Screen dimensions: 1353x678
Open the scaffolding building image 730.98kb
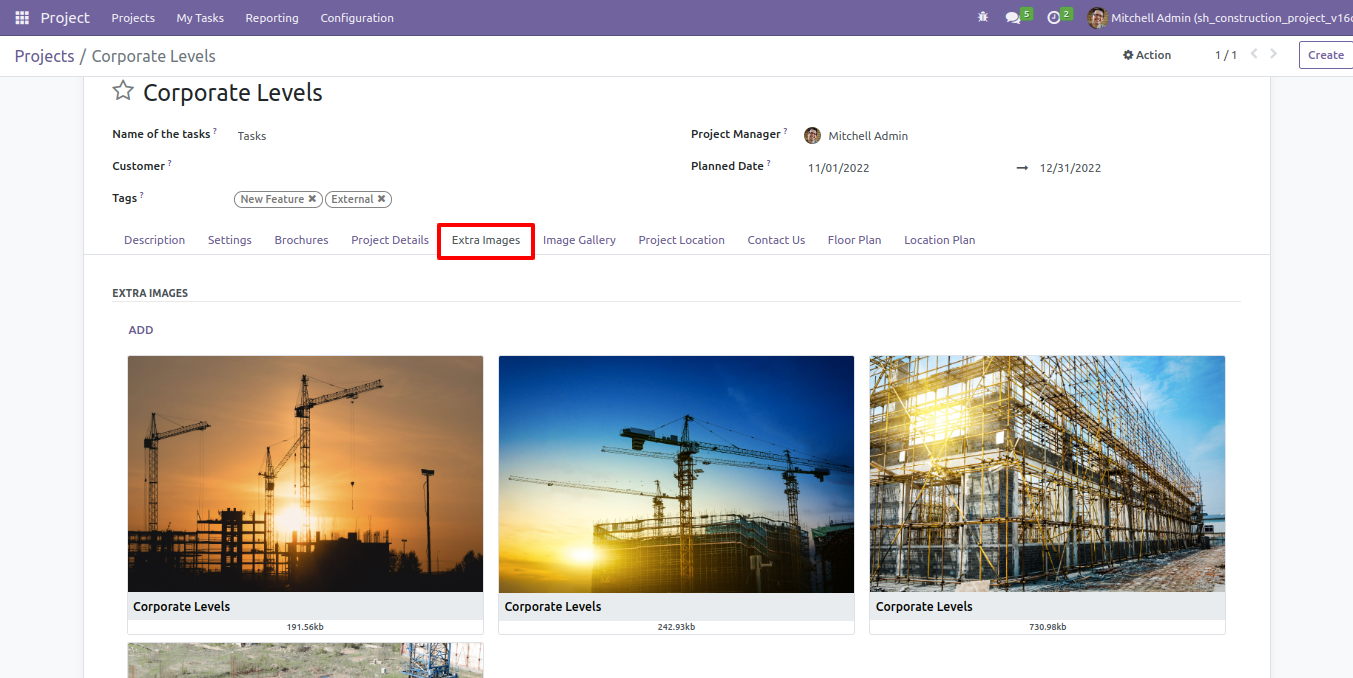pos(1047,474)
